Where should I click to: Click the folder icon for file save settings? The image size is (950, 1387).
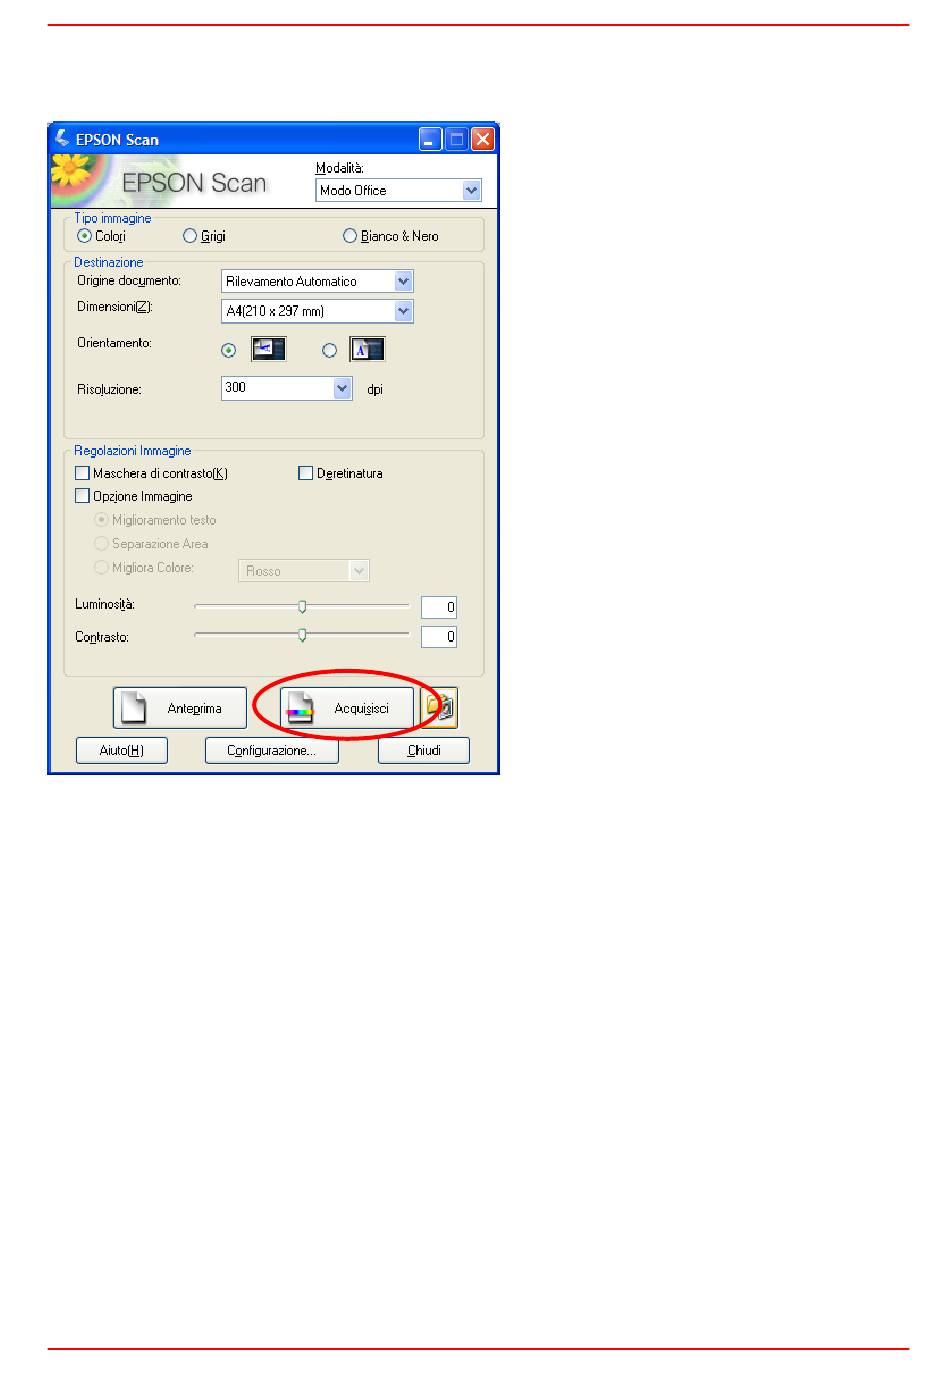click(440, 707)
